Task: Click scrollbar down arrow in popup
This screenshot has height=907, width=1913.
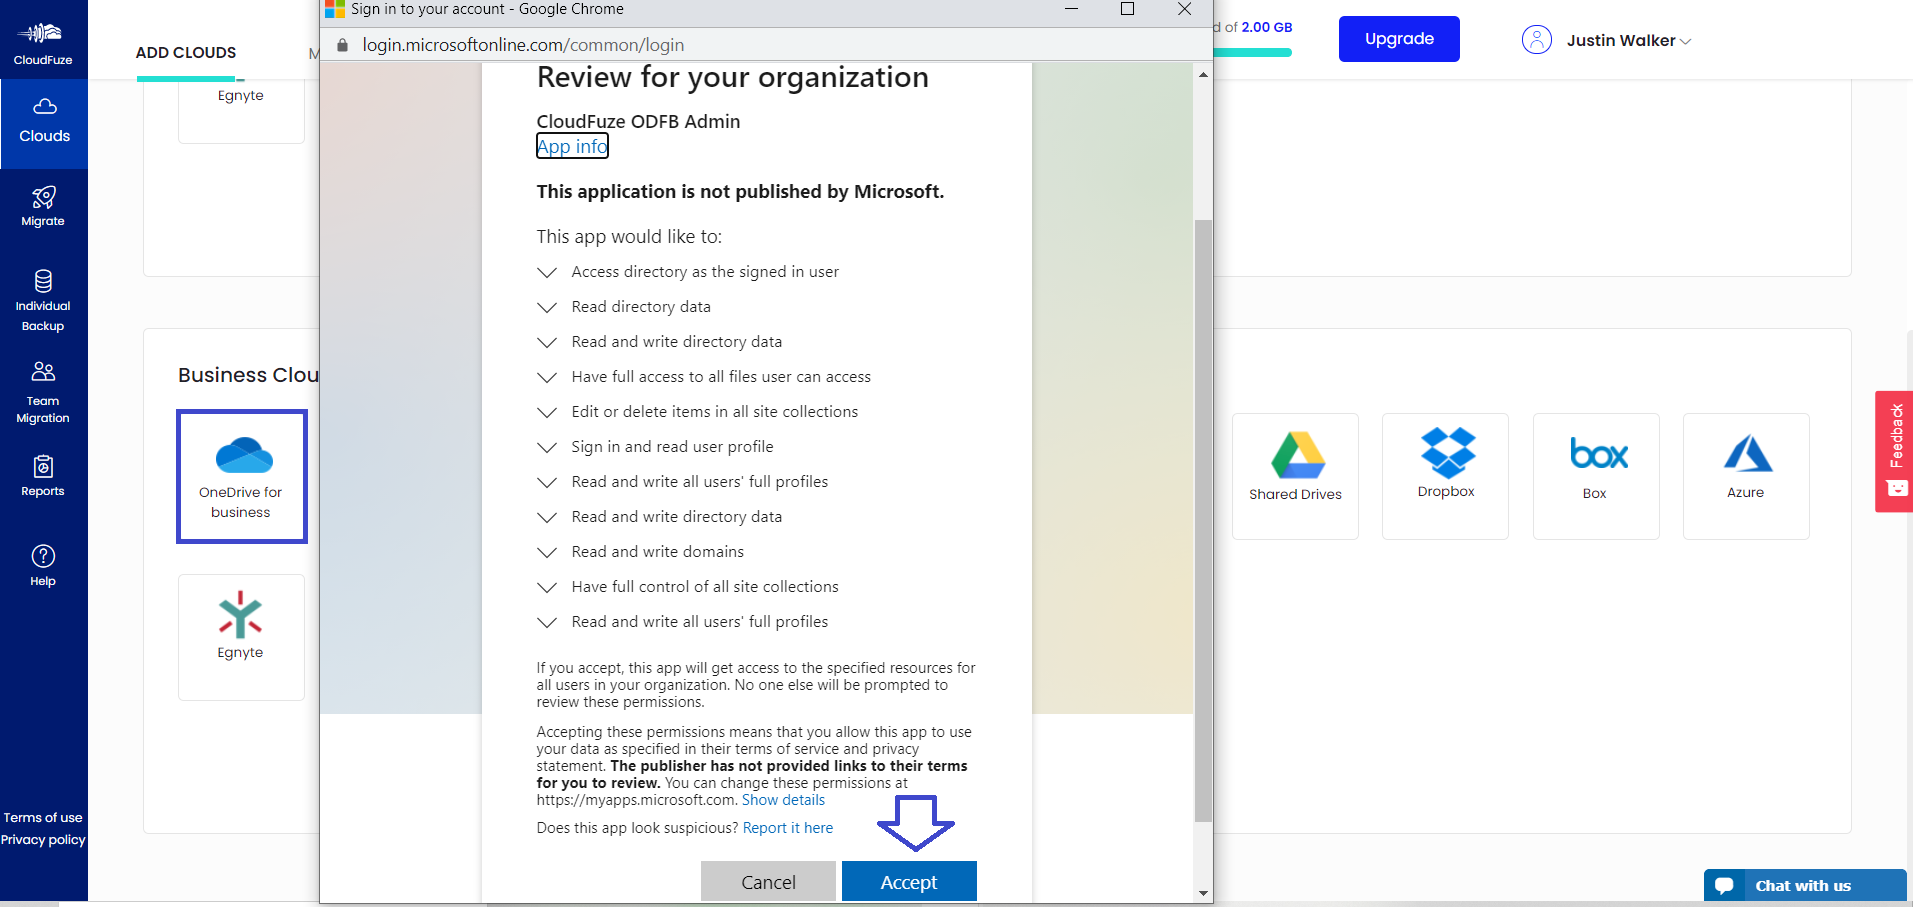Action: click(1203, 893)
